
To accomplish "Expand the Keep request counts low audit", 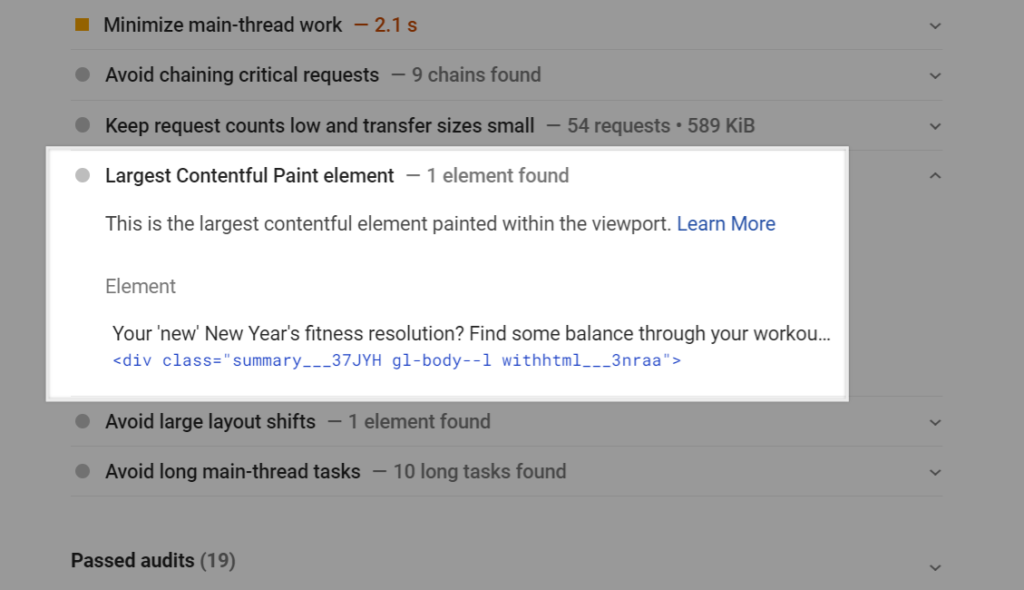I will tap(934, 126).
